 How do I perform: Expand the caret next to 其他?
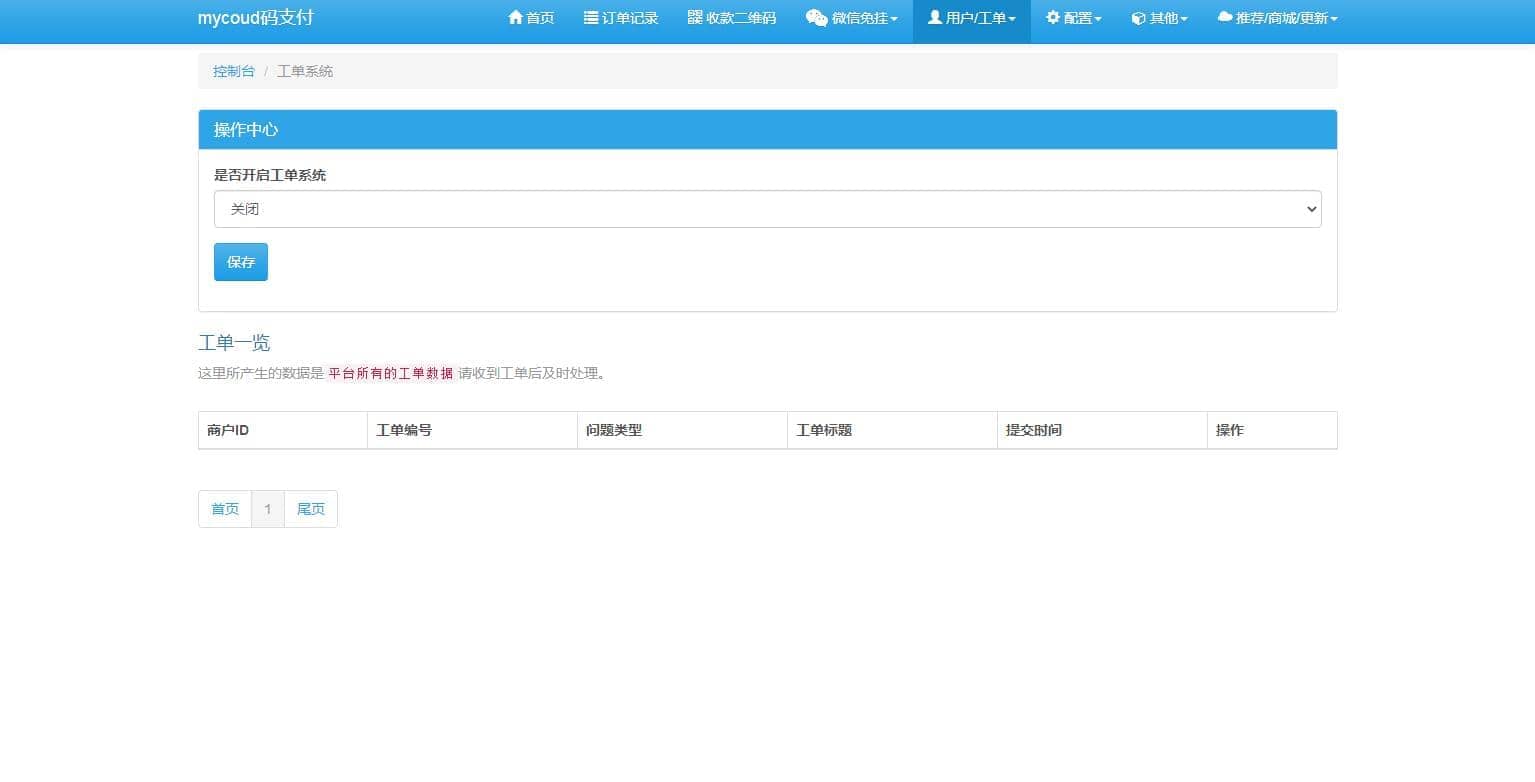coord(1184,19)
